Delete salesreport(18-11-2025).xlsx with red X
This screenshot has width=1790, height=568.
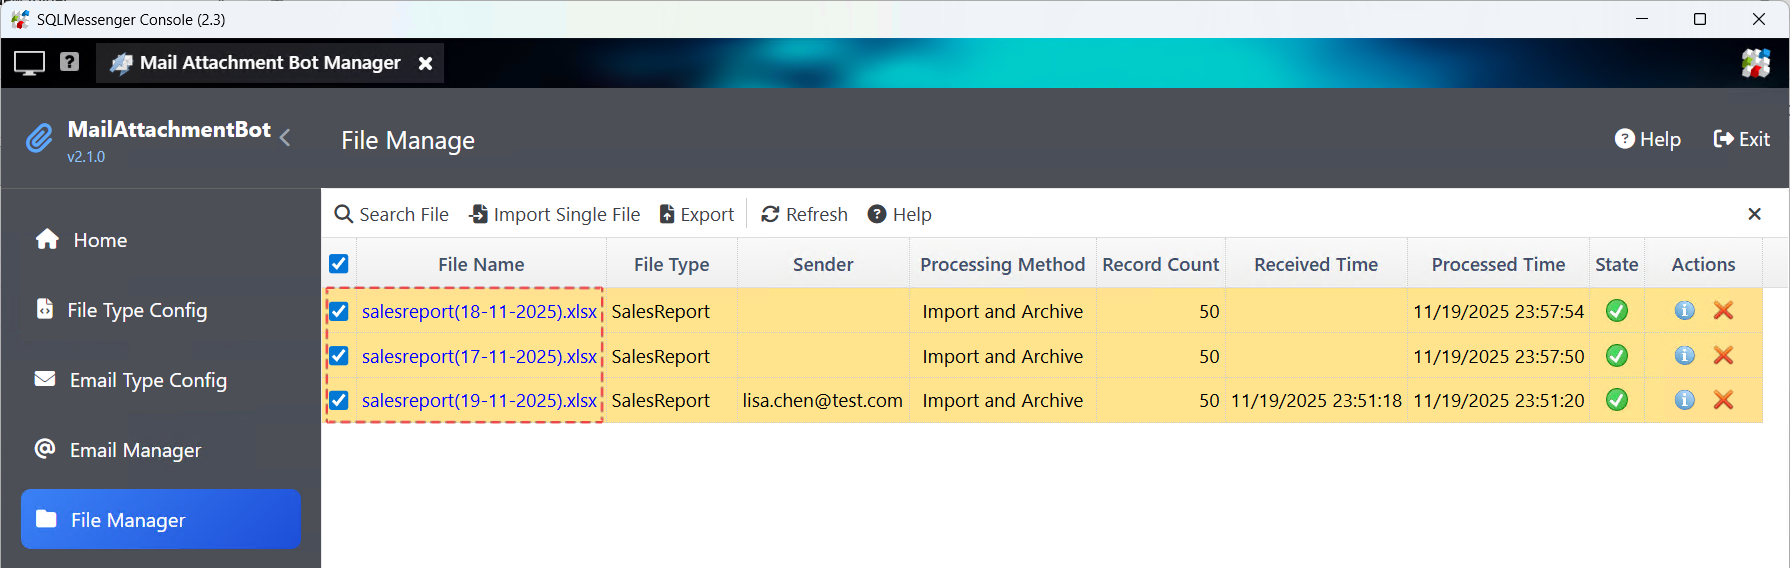pyautogui.click(x=1723, y=310)
